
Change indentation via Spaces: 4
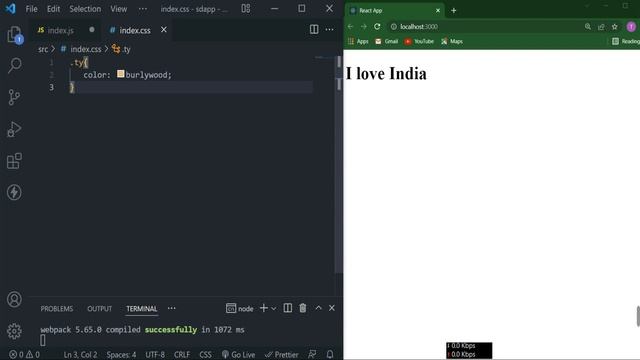pos(121,354)
